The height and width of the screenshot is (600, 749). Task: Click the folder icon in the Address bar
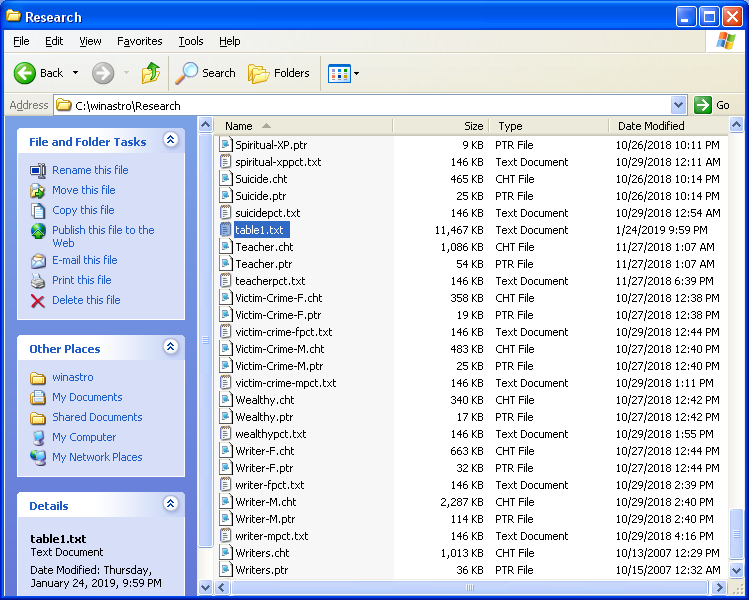pyautogui.click(x=64, y=105)
